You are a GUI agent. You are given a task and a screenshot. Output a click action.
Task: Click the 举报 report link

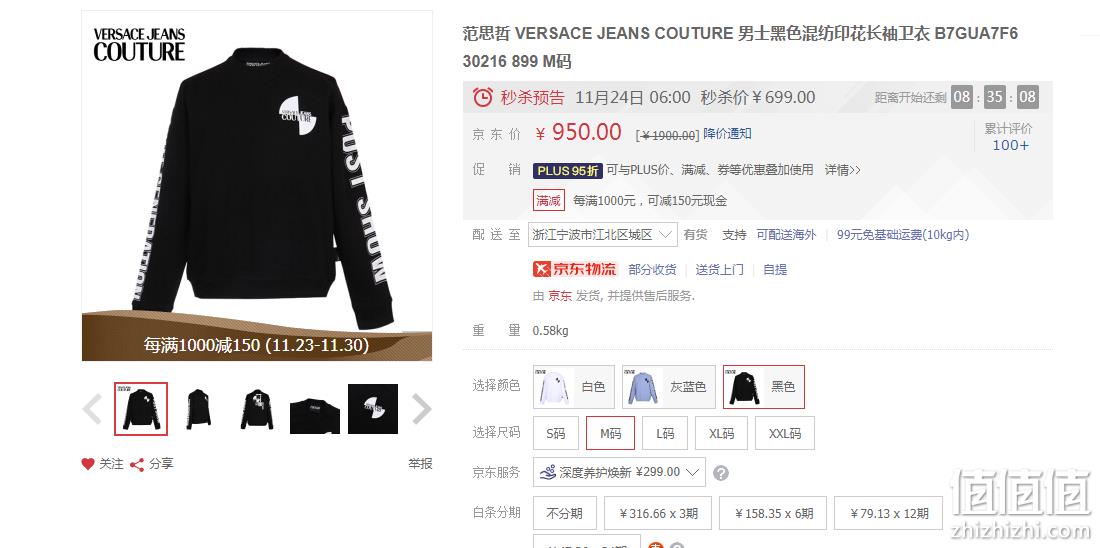point(420,464)
